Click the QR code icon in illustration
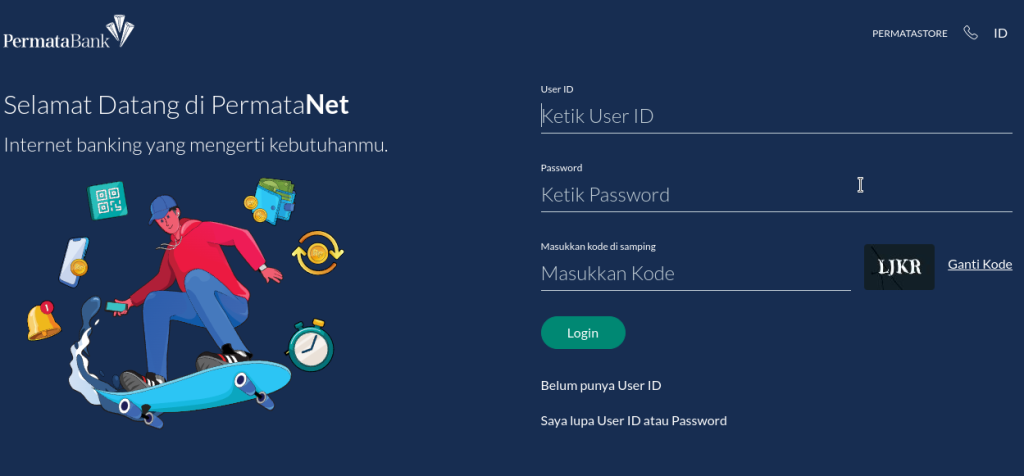This screenshot has height=476, width=1024. [107, 201]
